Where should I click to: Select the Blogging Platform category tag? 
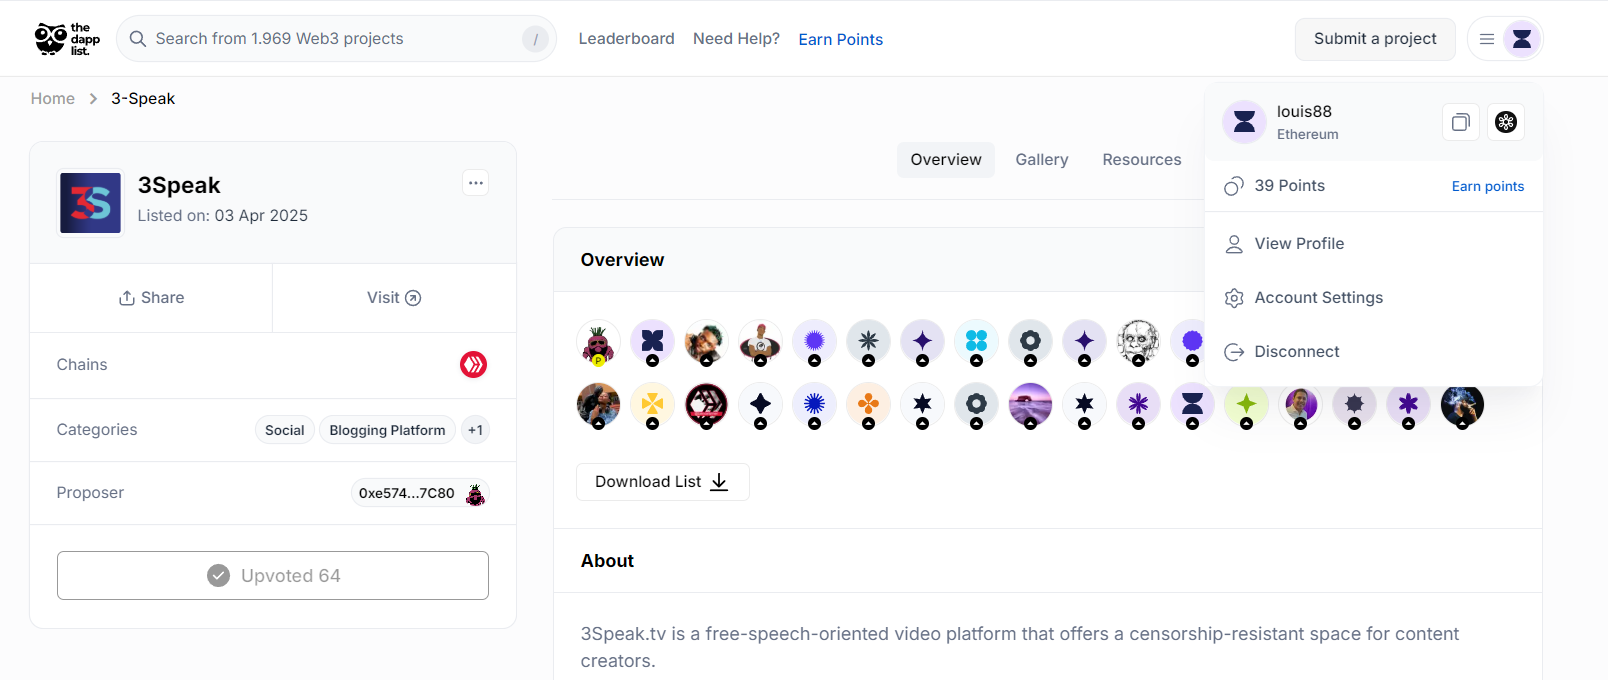(387, 430)
